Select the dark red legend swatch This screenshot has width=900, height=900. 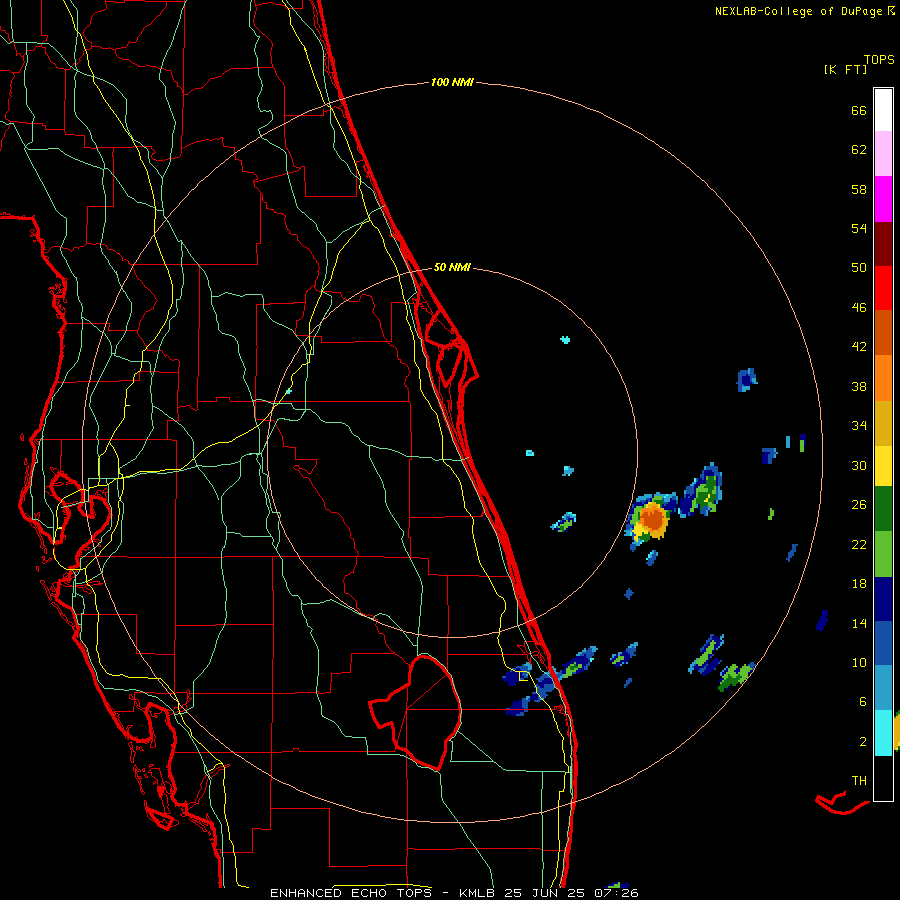(883, 244)
